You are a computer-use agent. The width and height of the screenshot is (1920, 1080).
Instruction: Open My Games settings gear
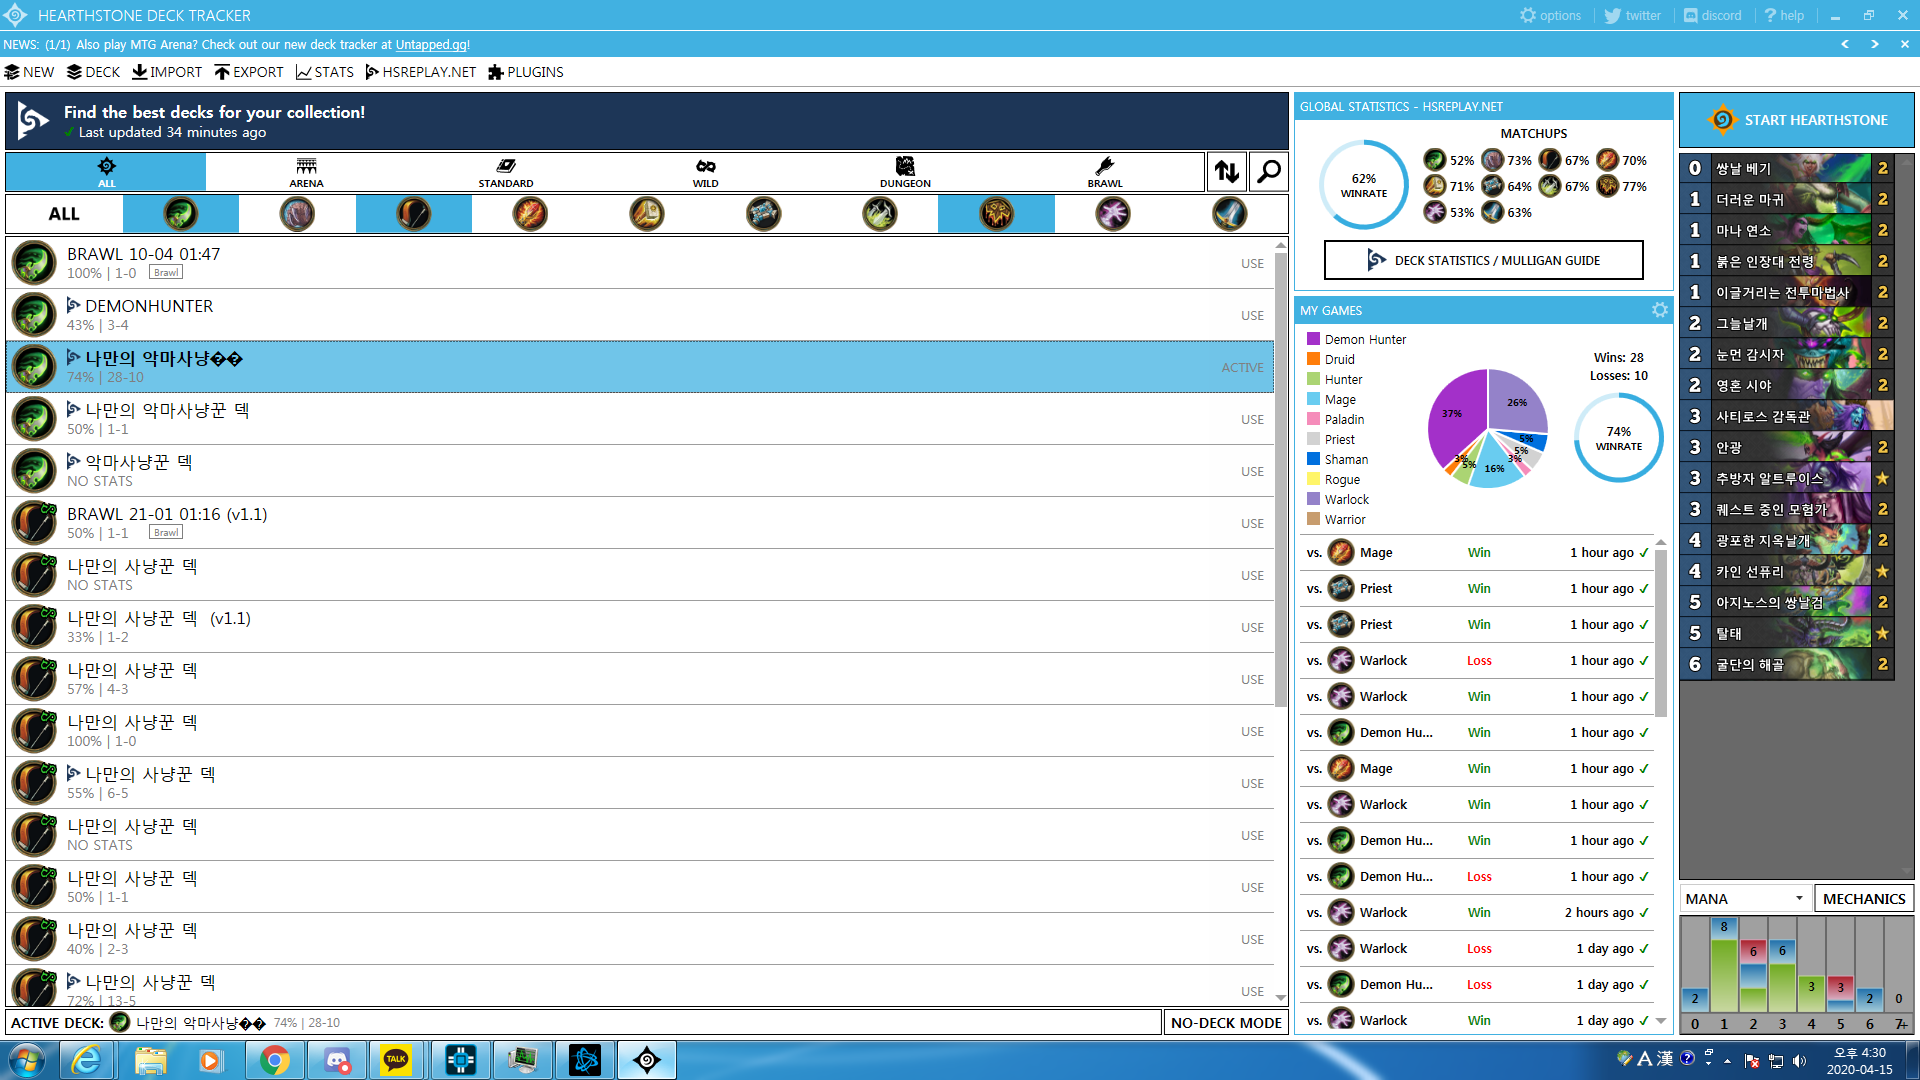pos(1660,310)
